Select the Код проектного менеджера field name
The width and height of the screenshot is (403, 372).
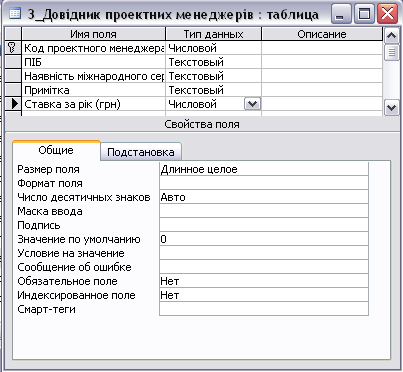(94, 48)
